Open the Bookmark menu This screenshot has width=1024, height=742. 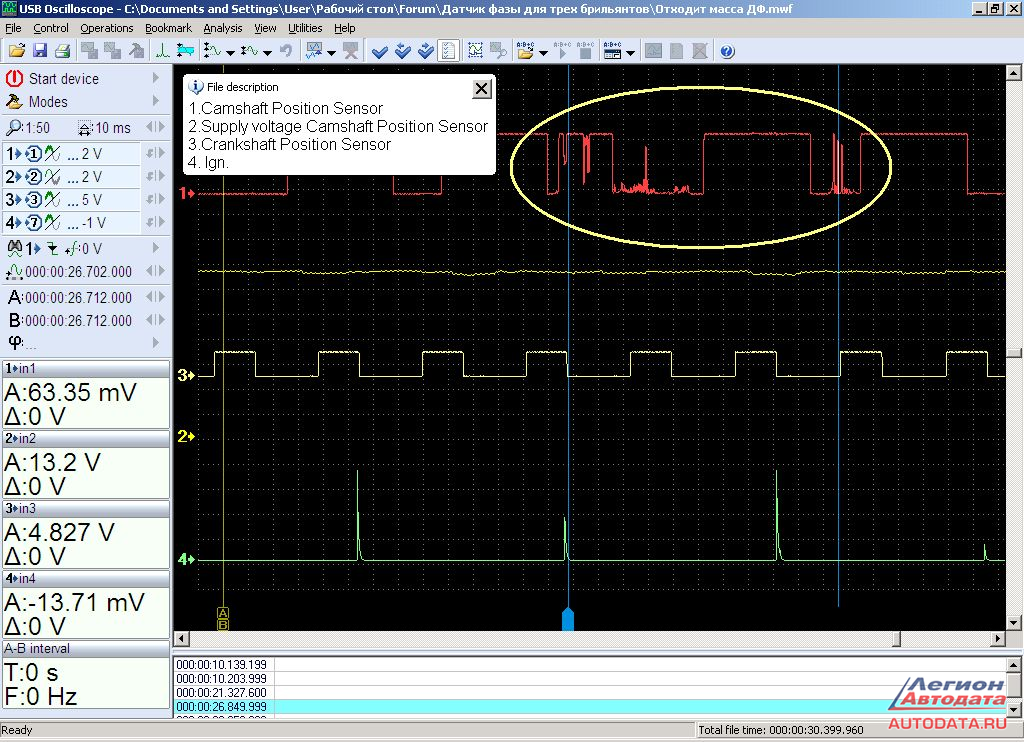[x=168, y=28]
